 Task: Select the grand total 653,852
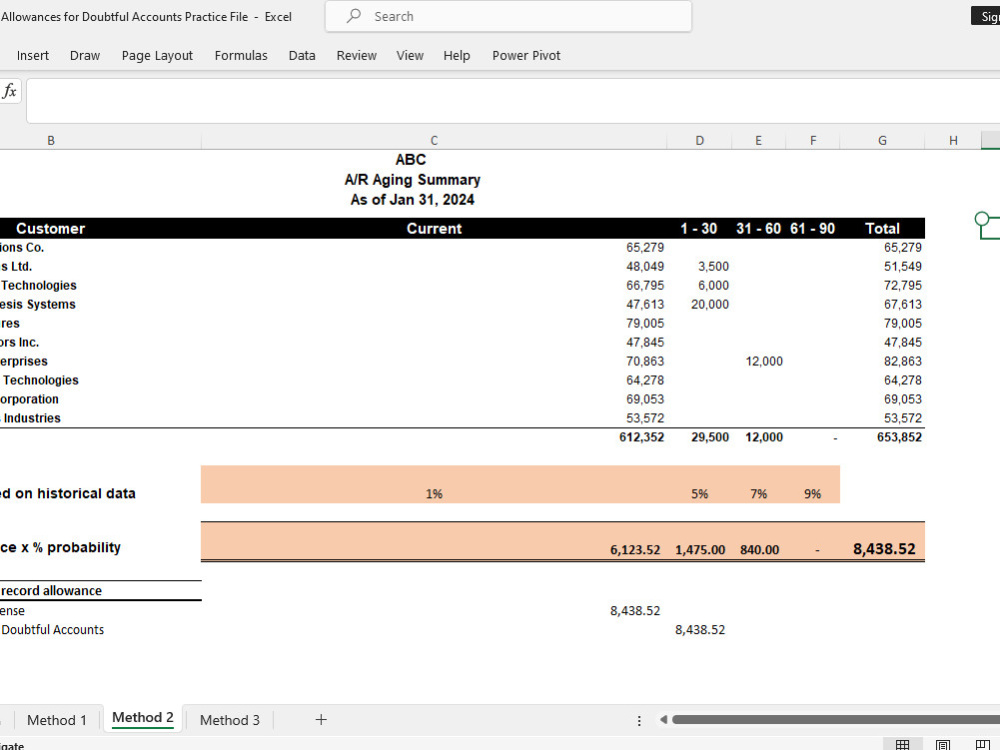[x=883, y=438]
